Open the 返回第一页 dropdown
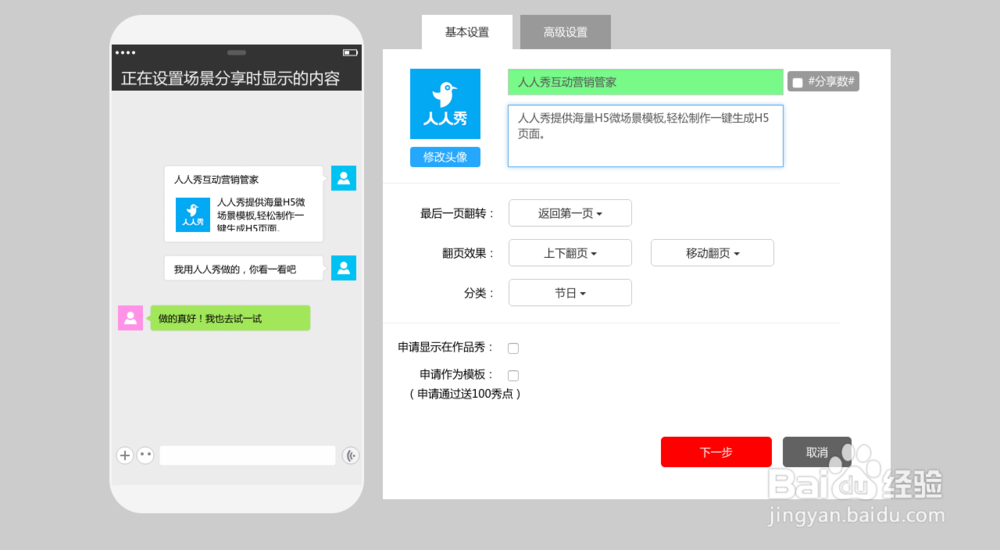The height and width of the screenshot is (550, 1000). point(570,213)
